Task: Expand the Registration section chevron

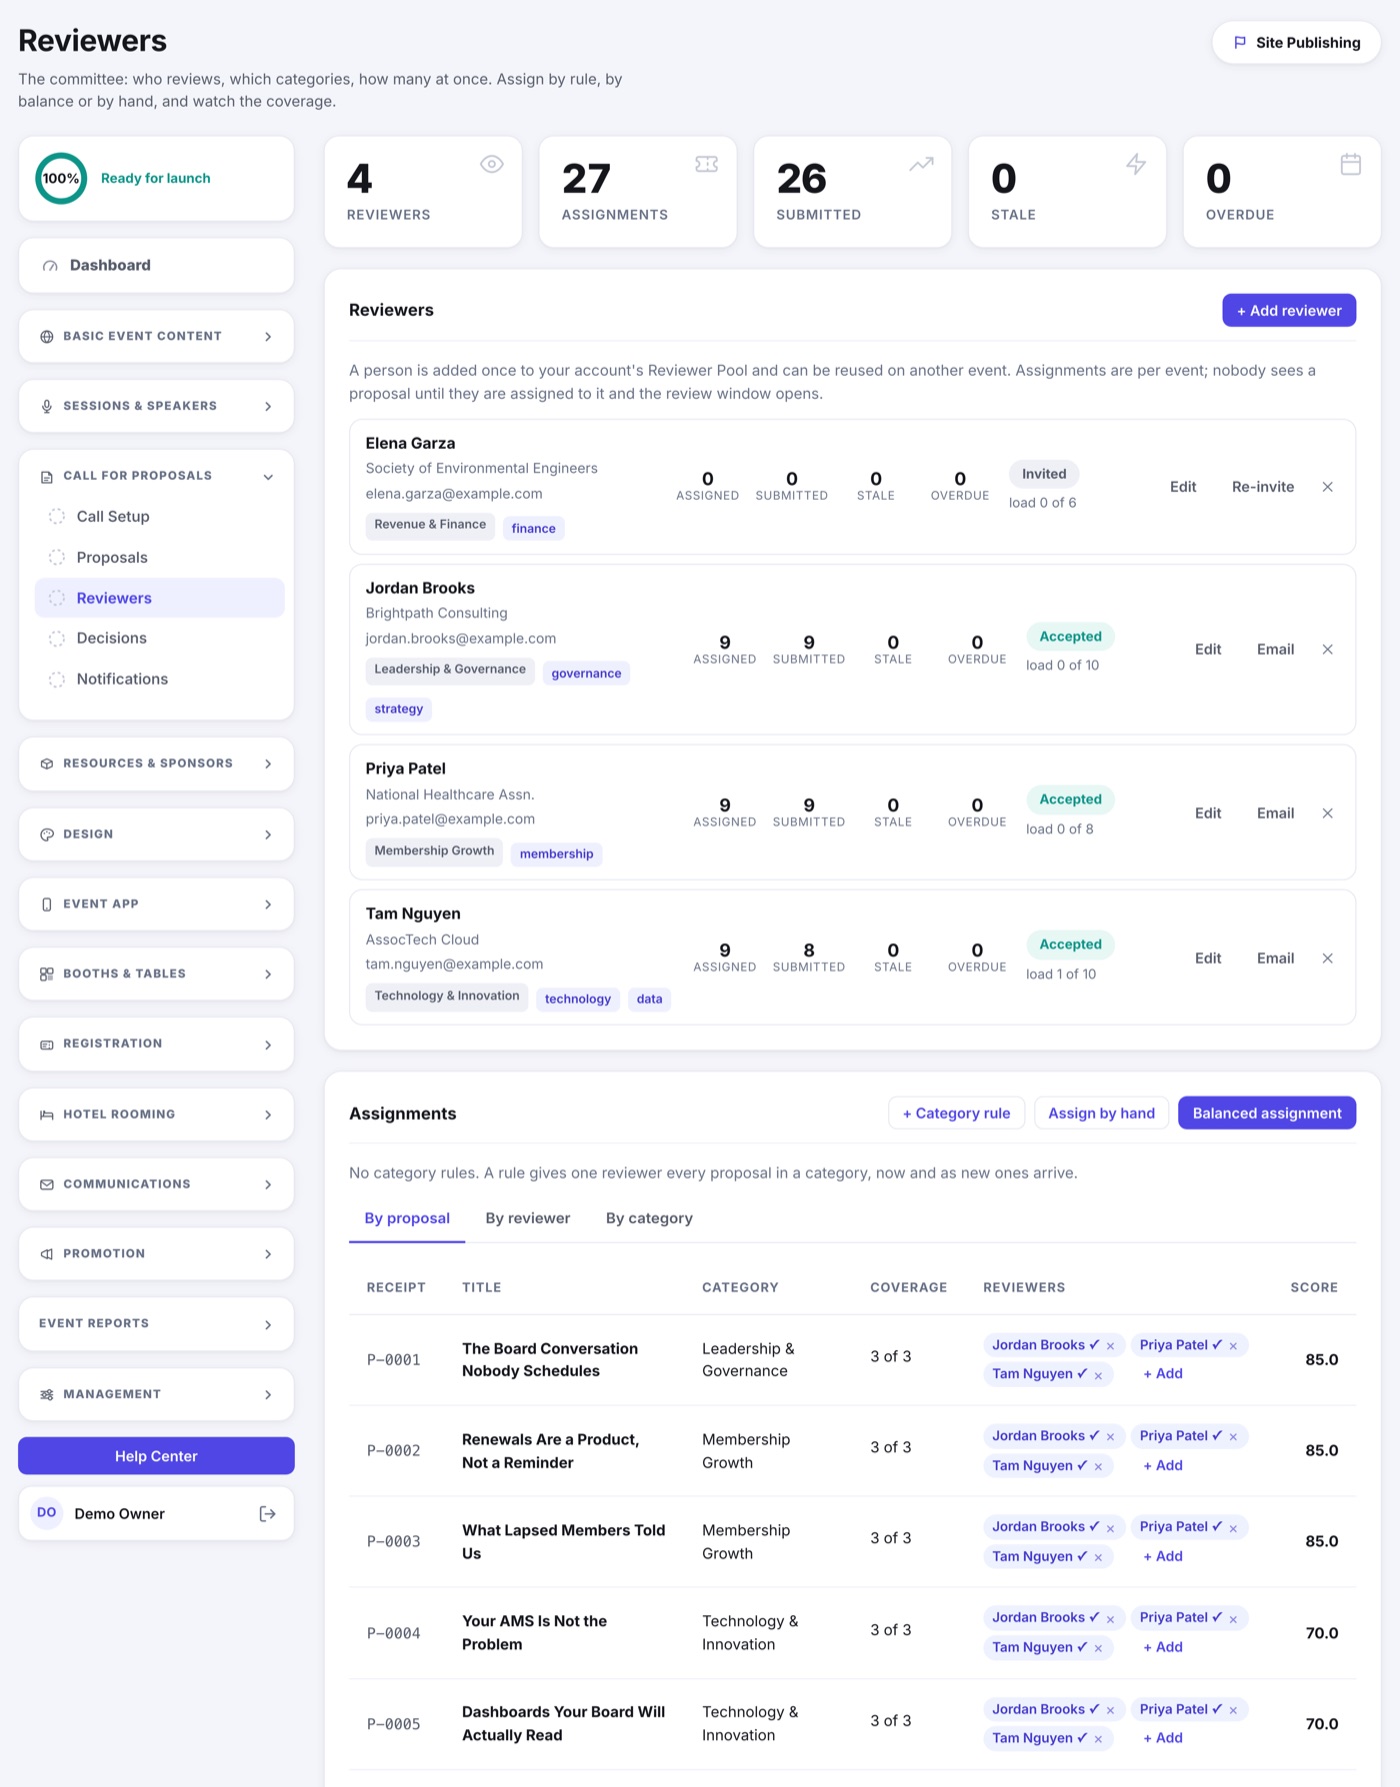Action: tap(268, 1045)
